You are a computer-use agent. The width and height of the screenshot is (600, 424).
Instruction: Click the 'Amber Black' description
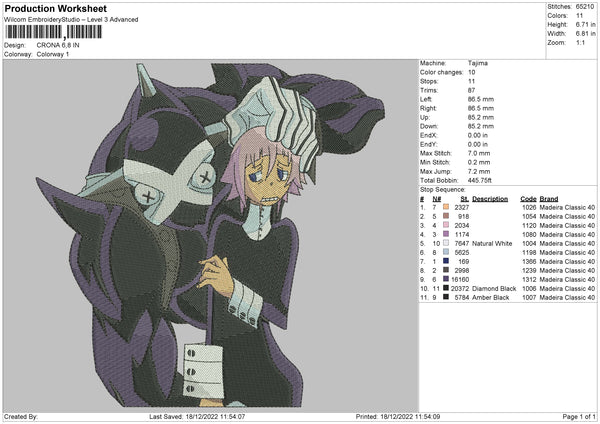(491, 297)
